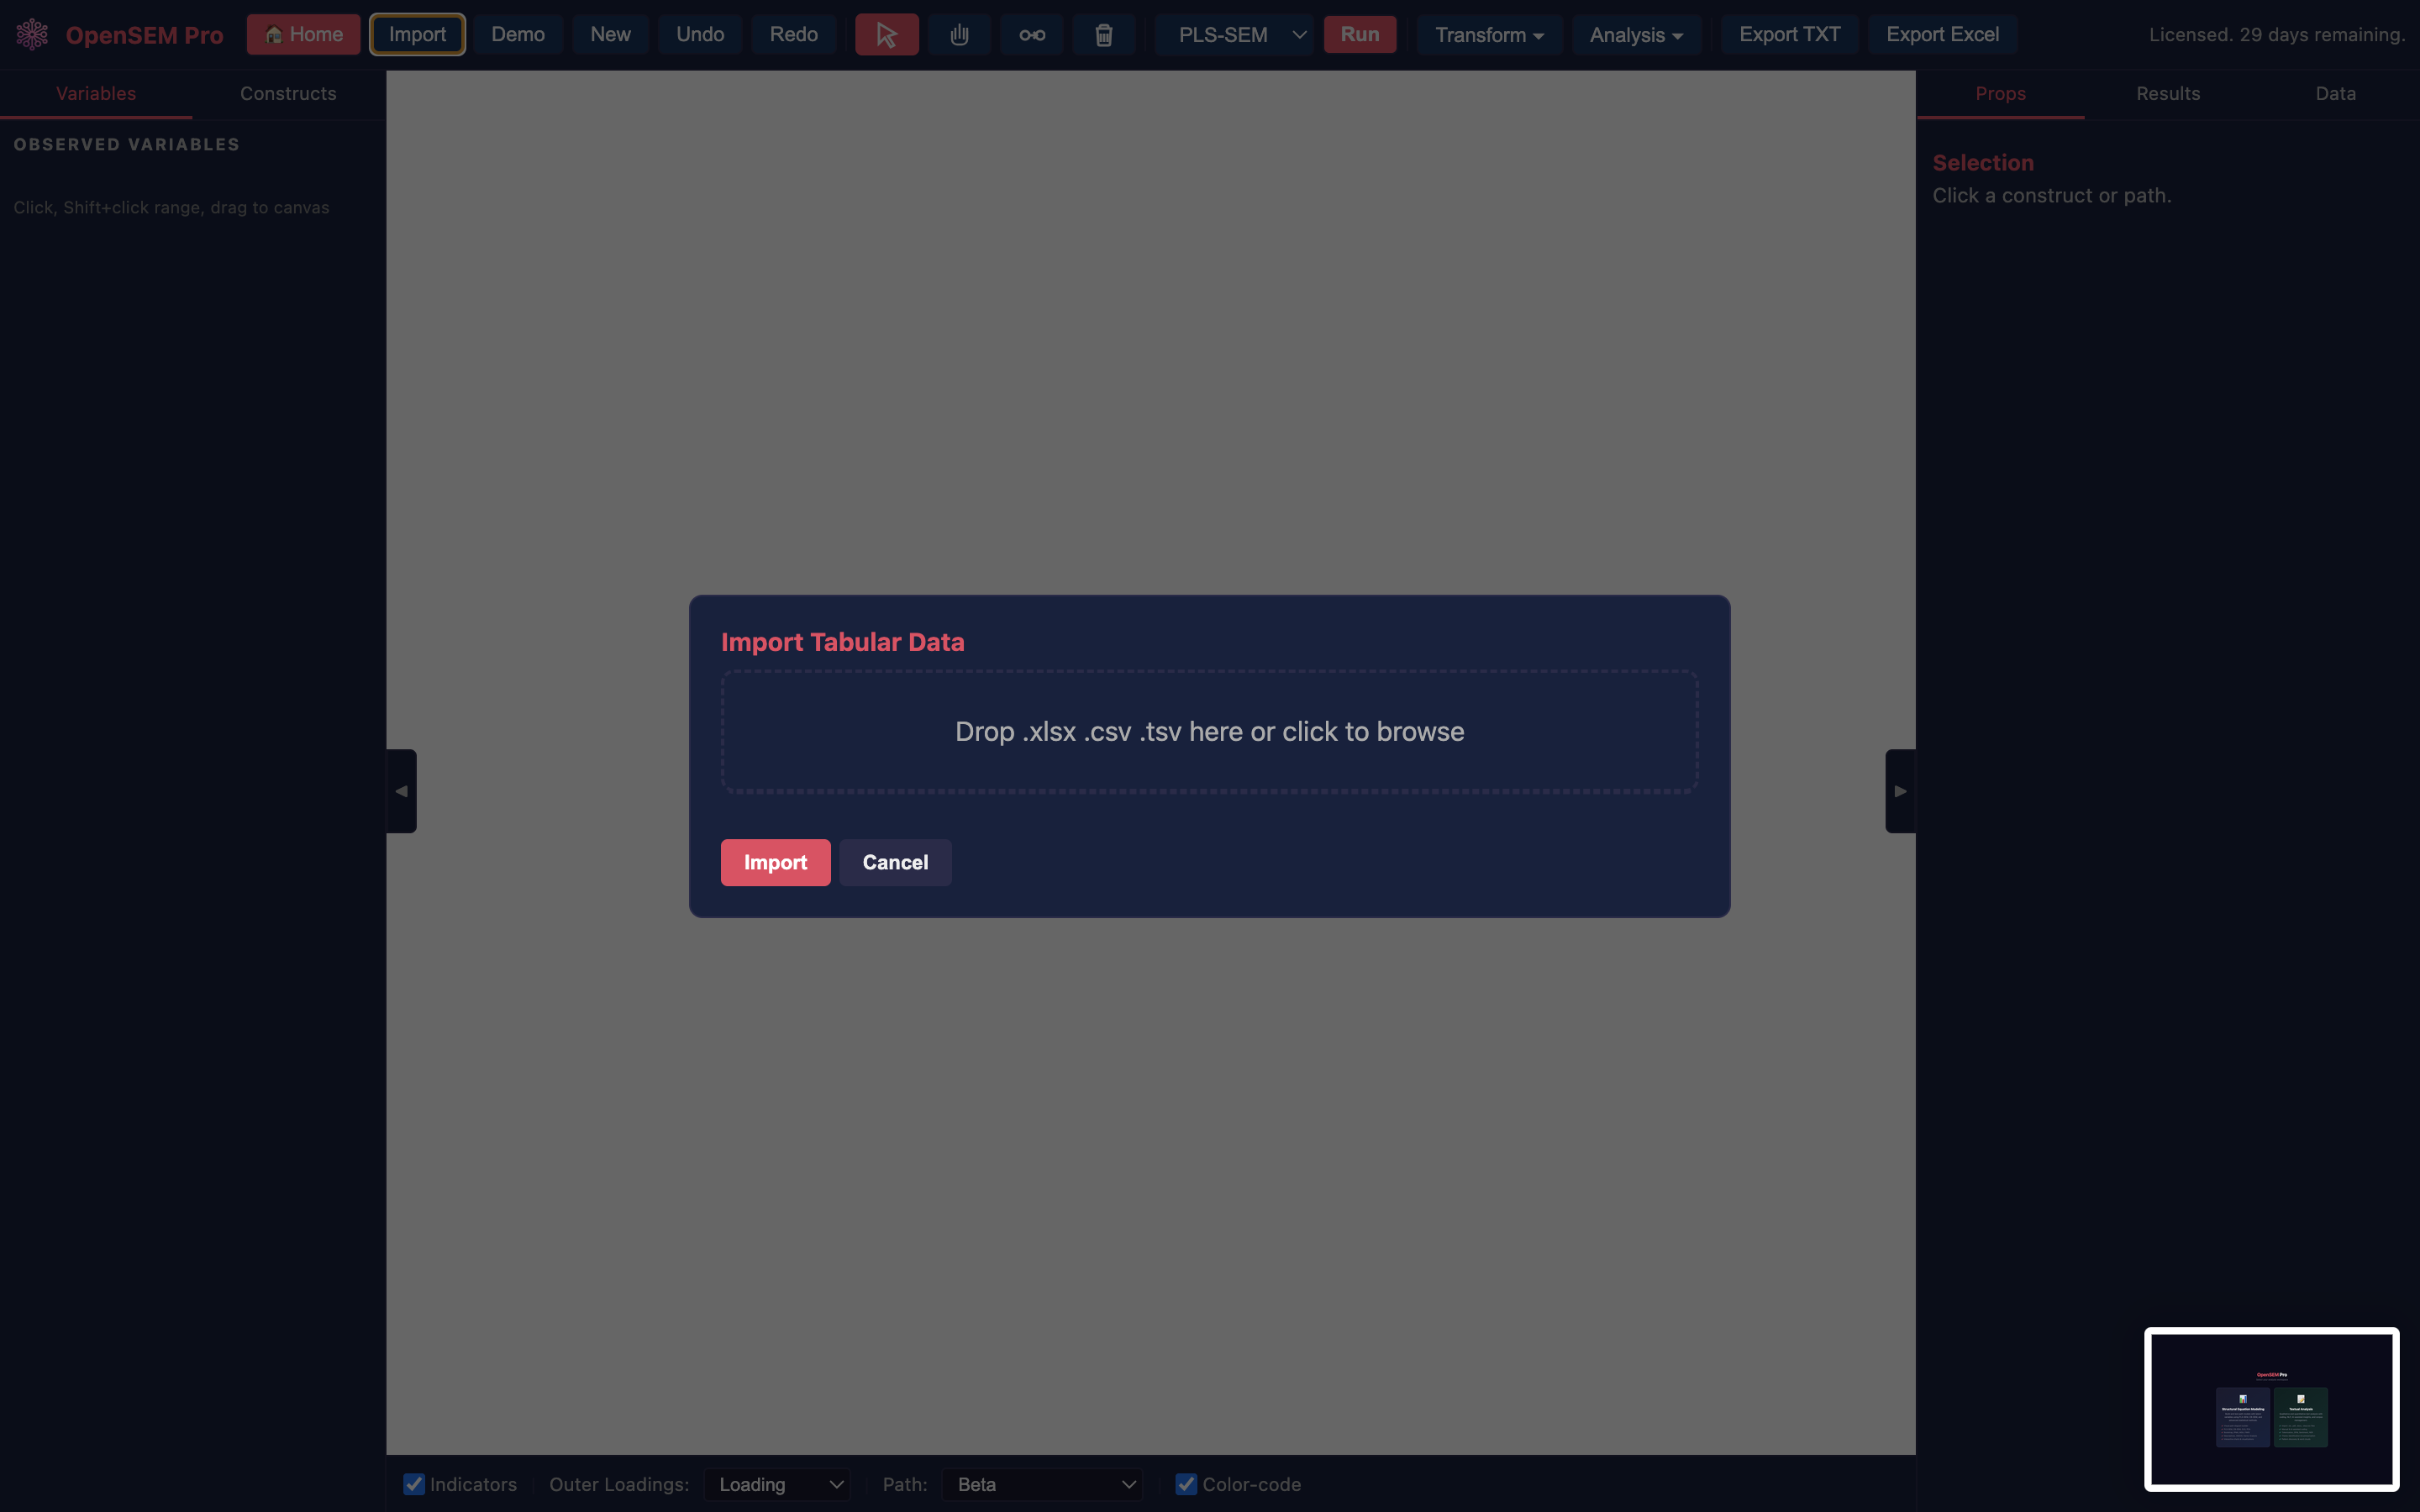Select the path connector tool
Screen dimensions: 2420x1512
point(1031,33)
